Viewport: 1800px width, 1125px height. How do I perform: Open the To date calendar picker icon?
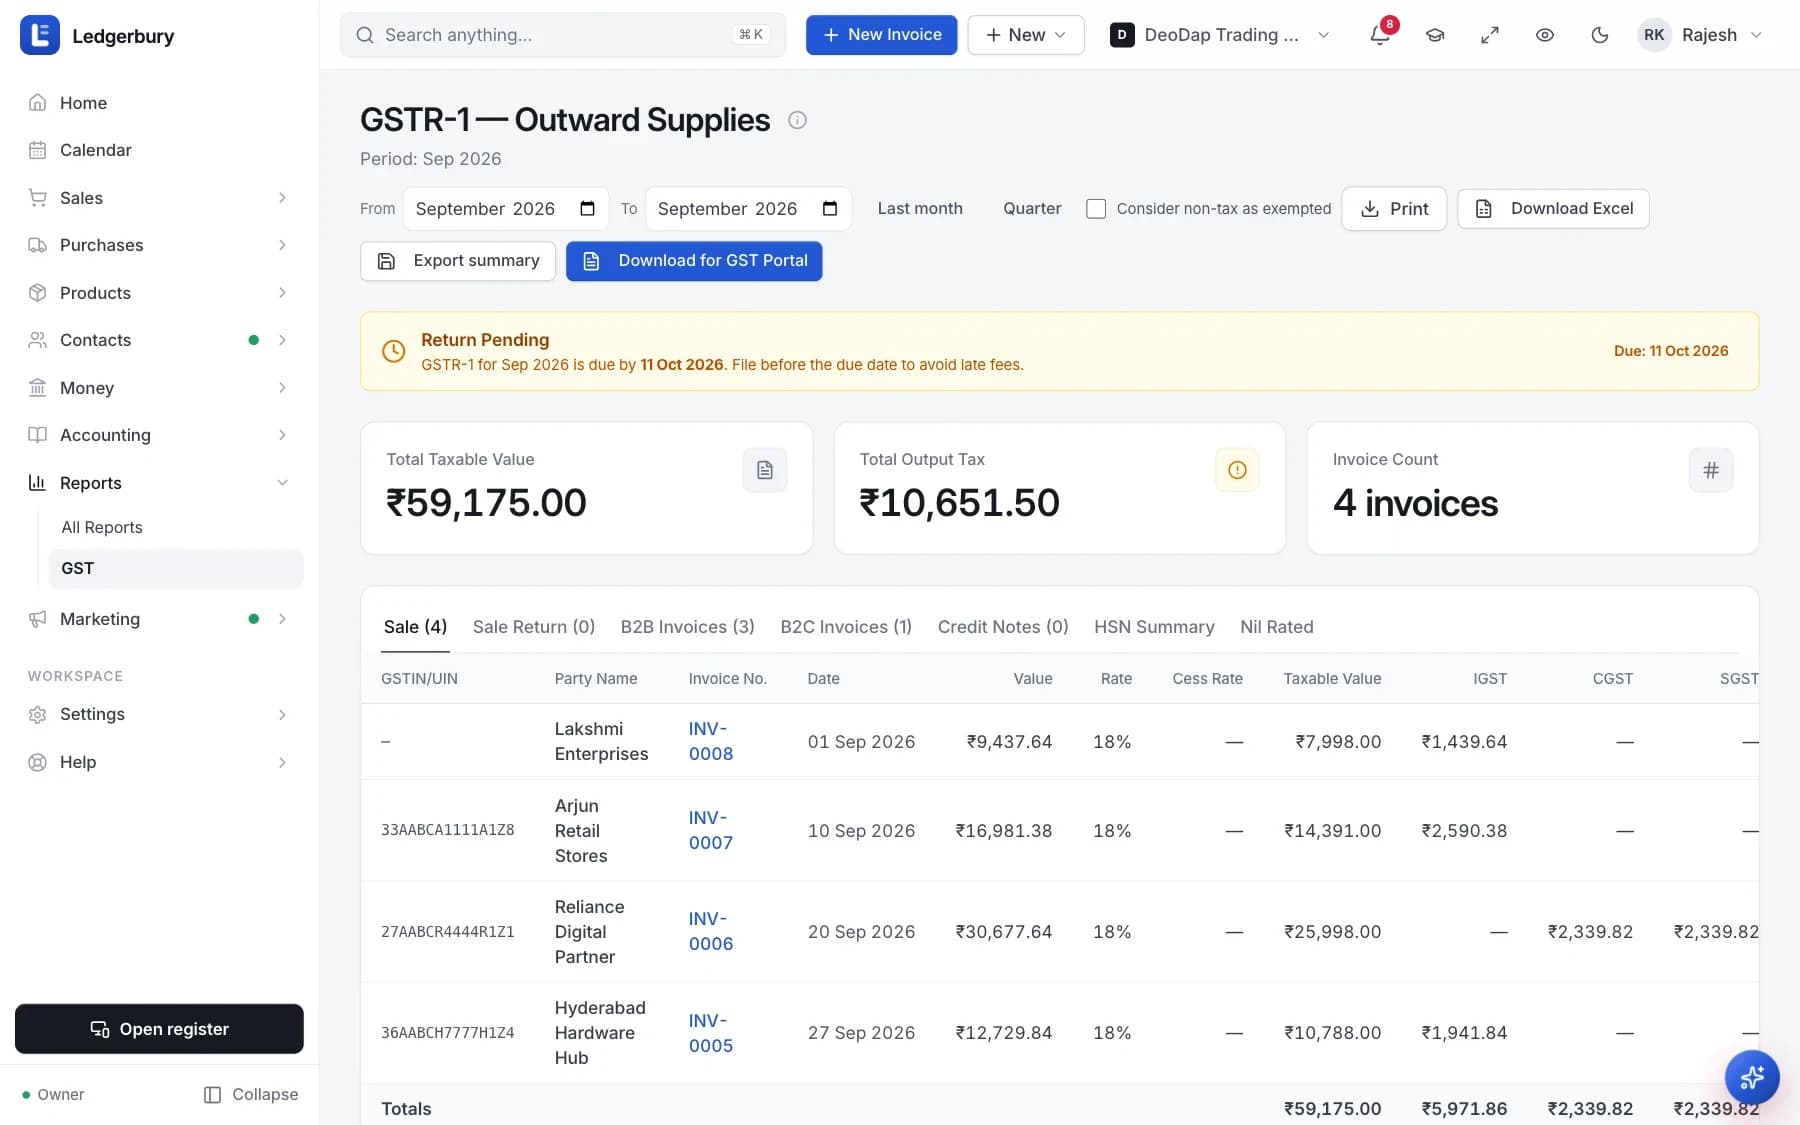click(x=830, y=208)
